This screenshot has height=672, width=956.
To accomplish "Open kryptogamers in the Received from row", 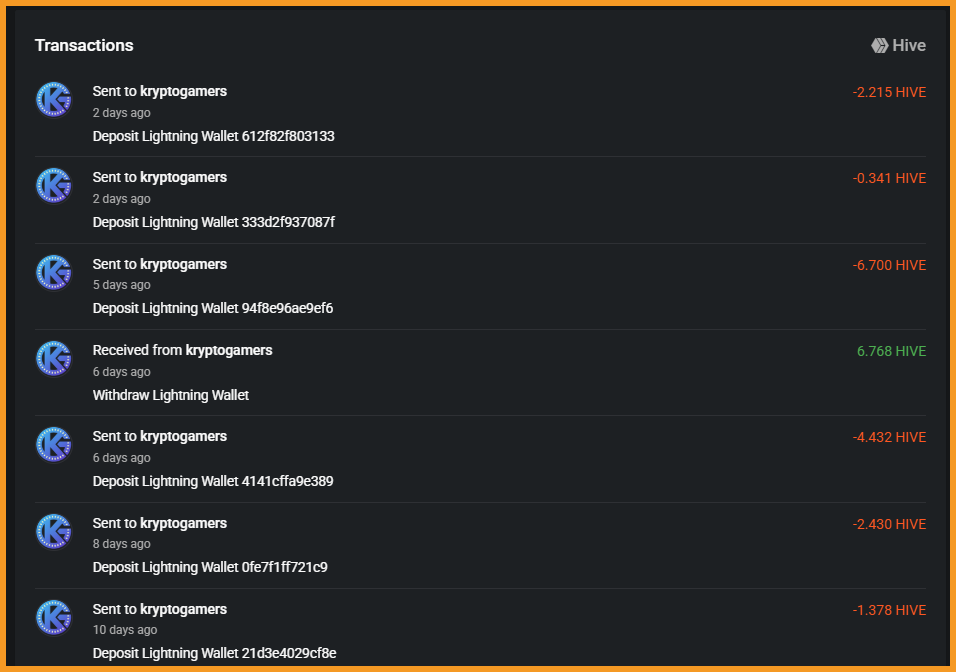I will 229,350.
